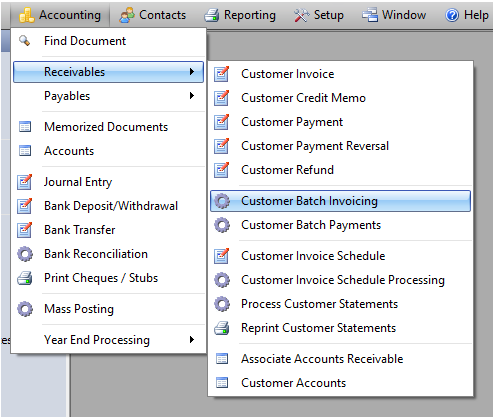Click the printer icon for Print Cheques / Stubs
Viewport: 493px width, 417px height.
(x=25, y=278)
